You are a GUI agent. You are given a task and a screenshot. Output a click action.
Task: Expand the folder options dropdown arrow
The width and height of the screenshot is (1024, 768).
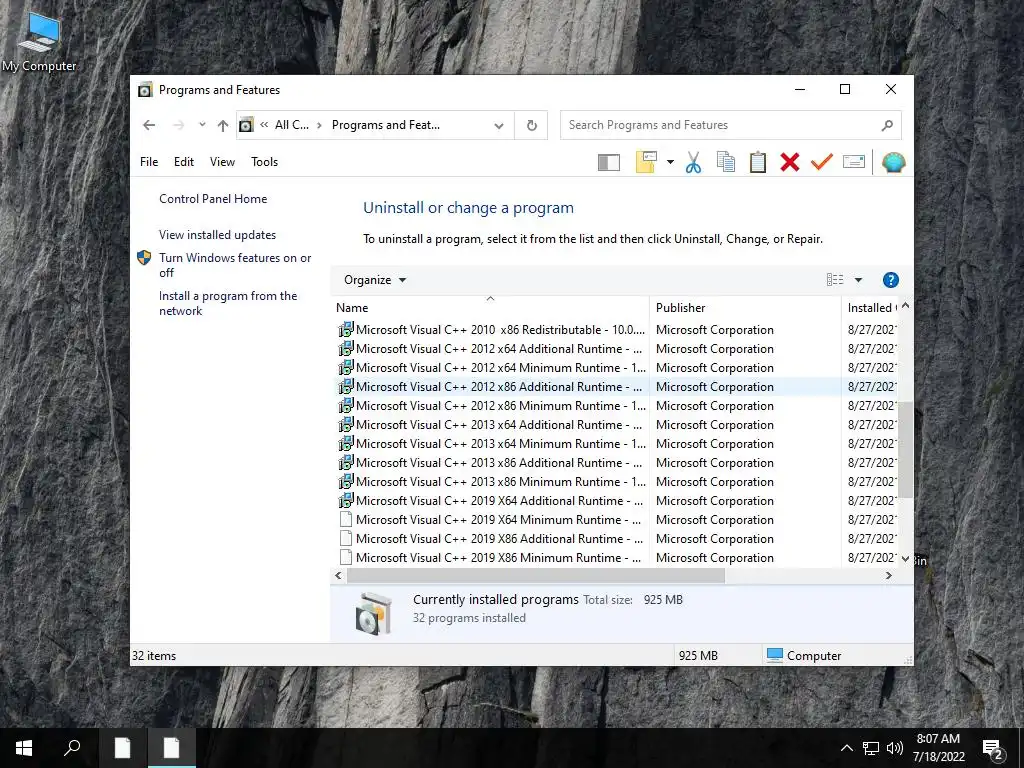670,162
